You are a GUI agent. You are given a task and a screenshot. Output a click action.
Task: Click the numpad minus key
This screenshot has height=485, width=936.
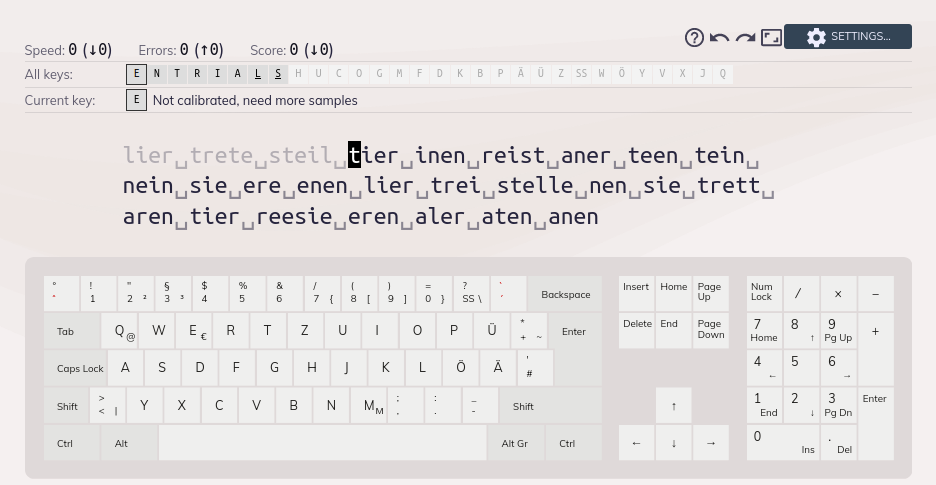point(875,294)
